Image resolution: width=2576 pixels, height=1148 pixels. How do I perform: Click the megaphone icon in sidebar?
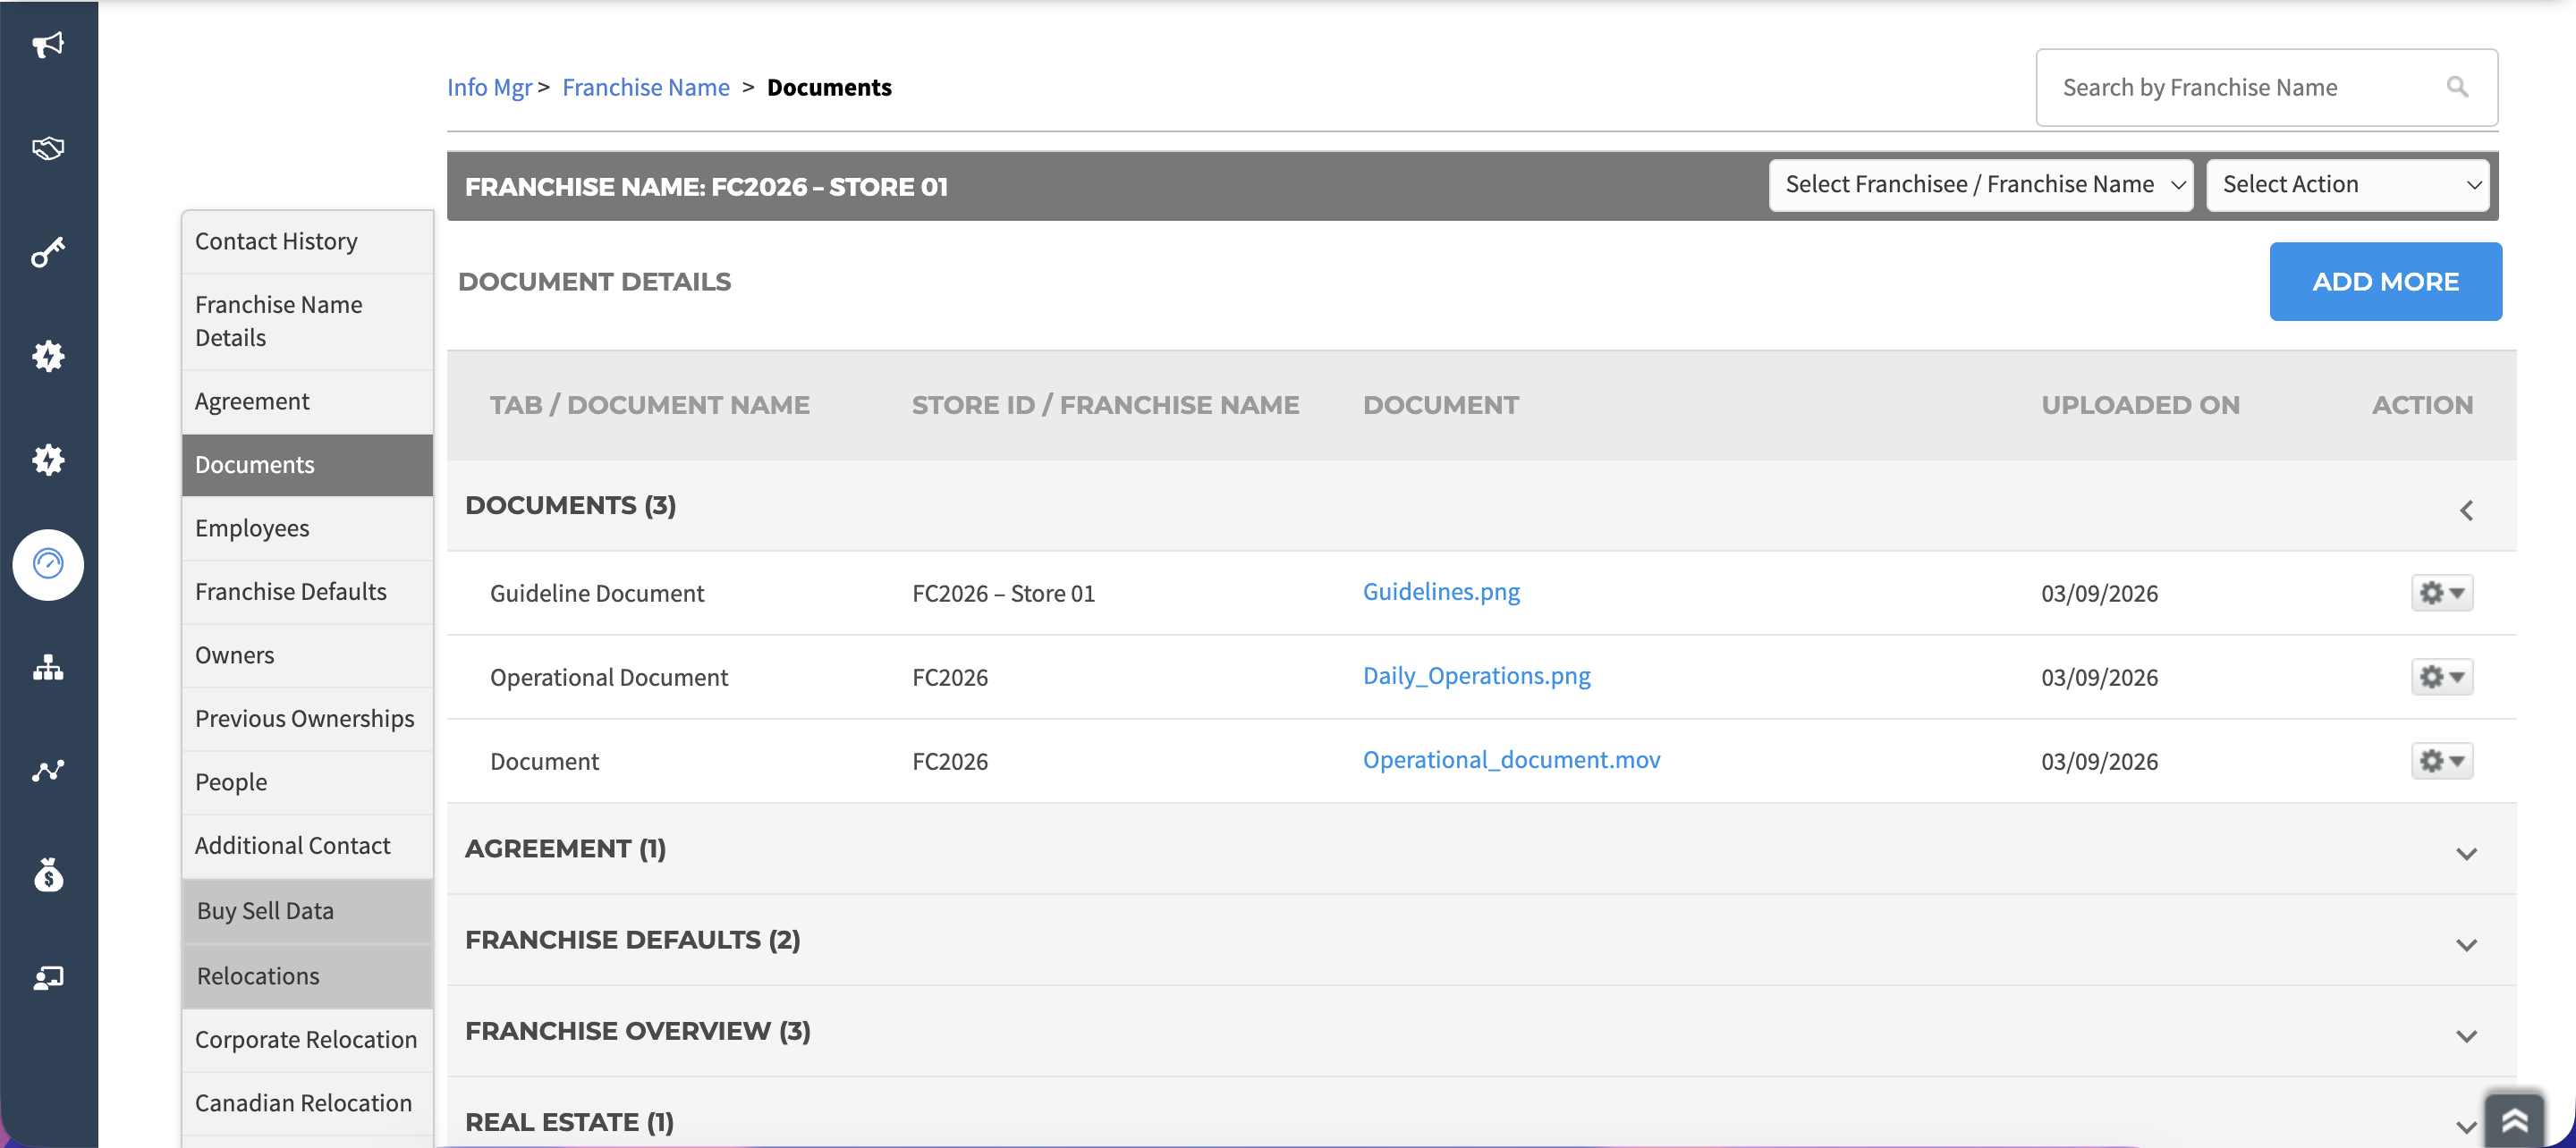point(48,45)
